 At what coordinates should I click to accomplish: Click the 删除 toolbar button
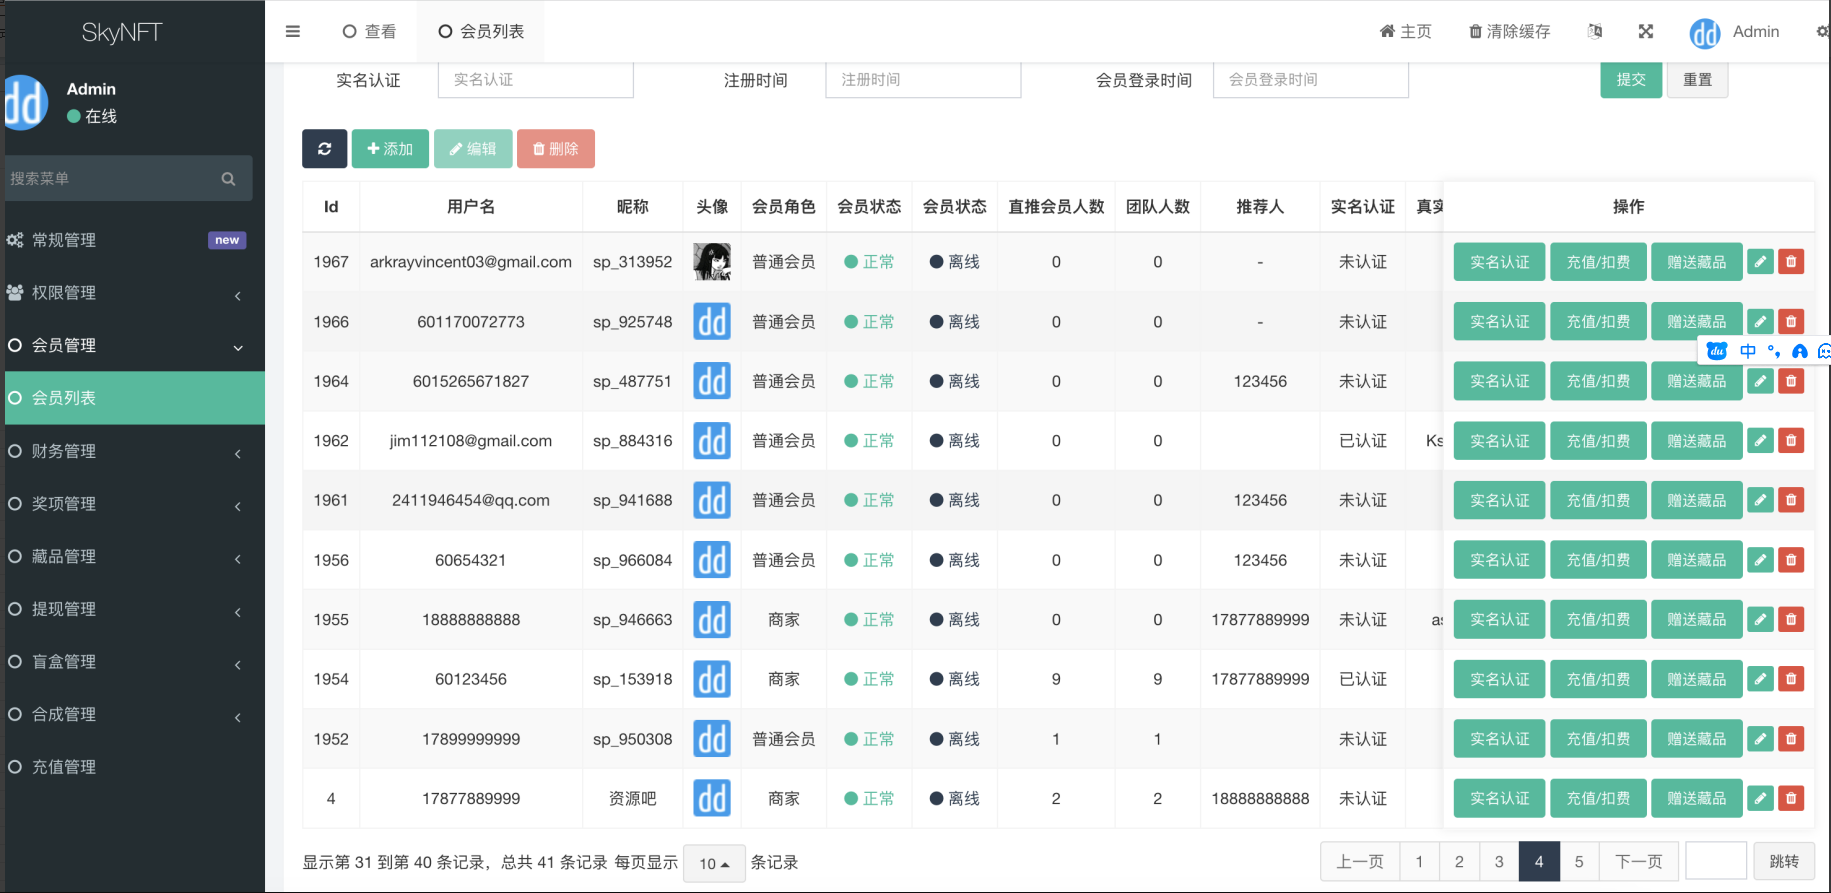556,149
